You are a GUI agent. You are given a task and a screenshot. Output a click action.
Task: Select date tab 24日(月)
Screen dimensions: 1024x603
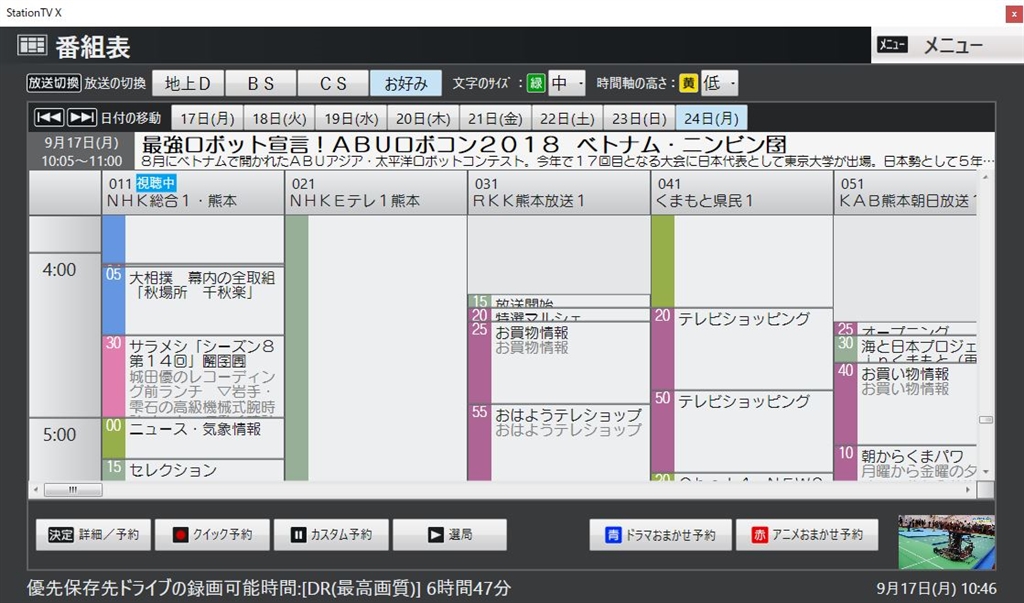click(711, 118)
